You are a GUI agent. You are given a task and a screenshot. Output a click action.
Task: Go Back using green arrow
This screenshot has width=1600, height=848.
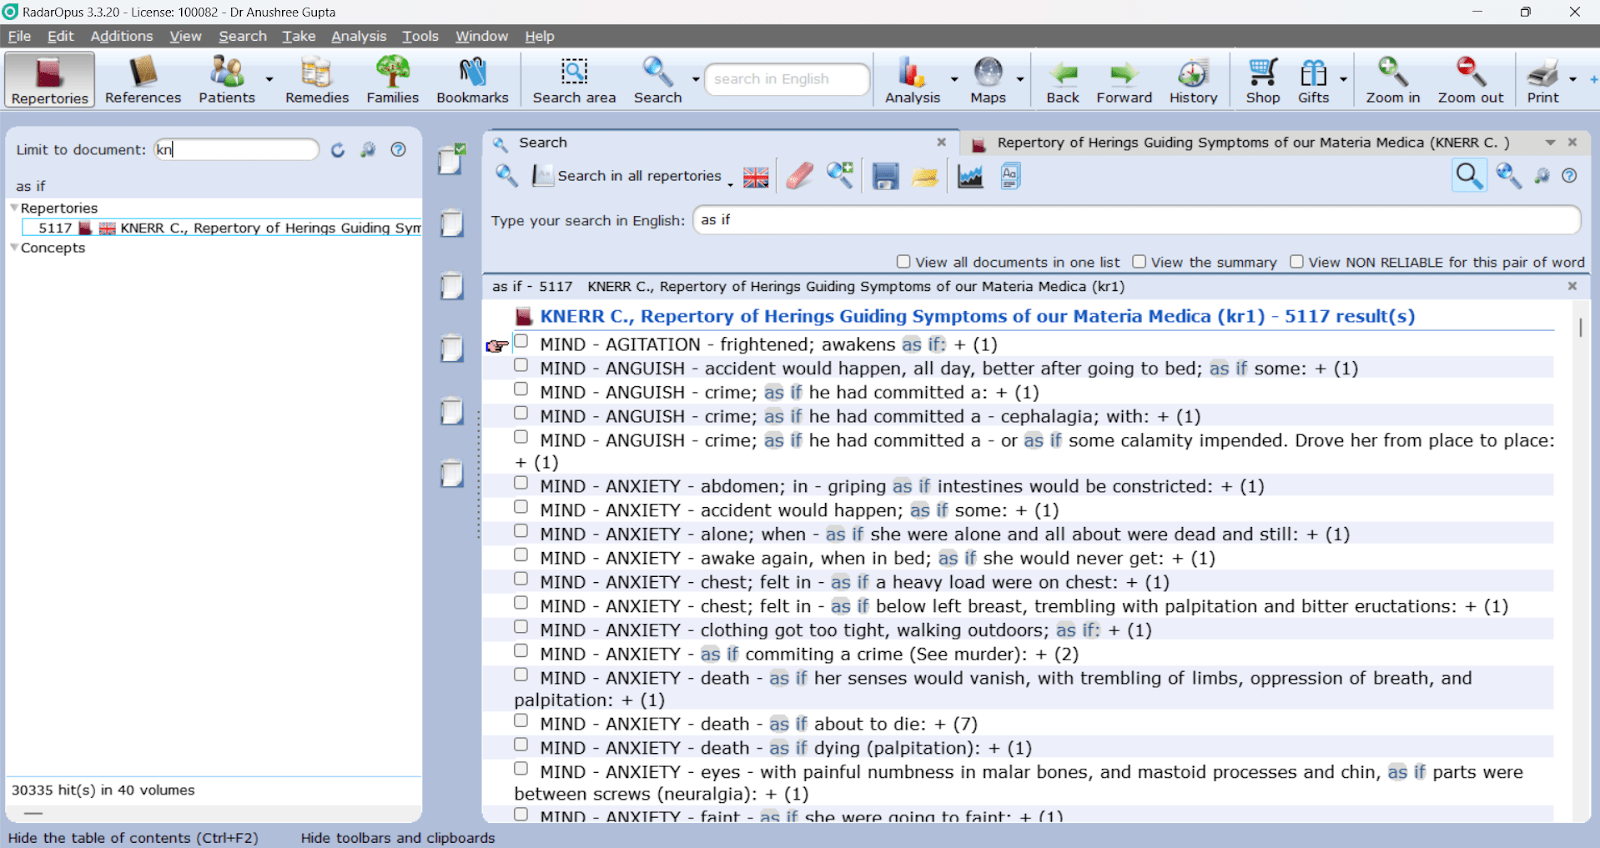[1063, 80]
